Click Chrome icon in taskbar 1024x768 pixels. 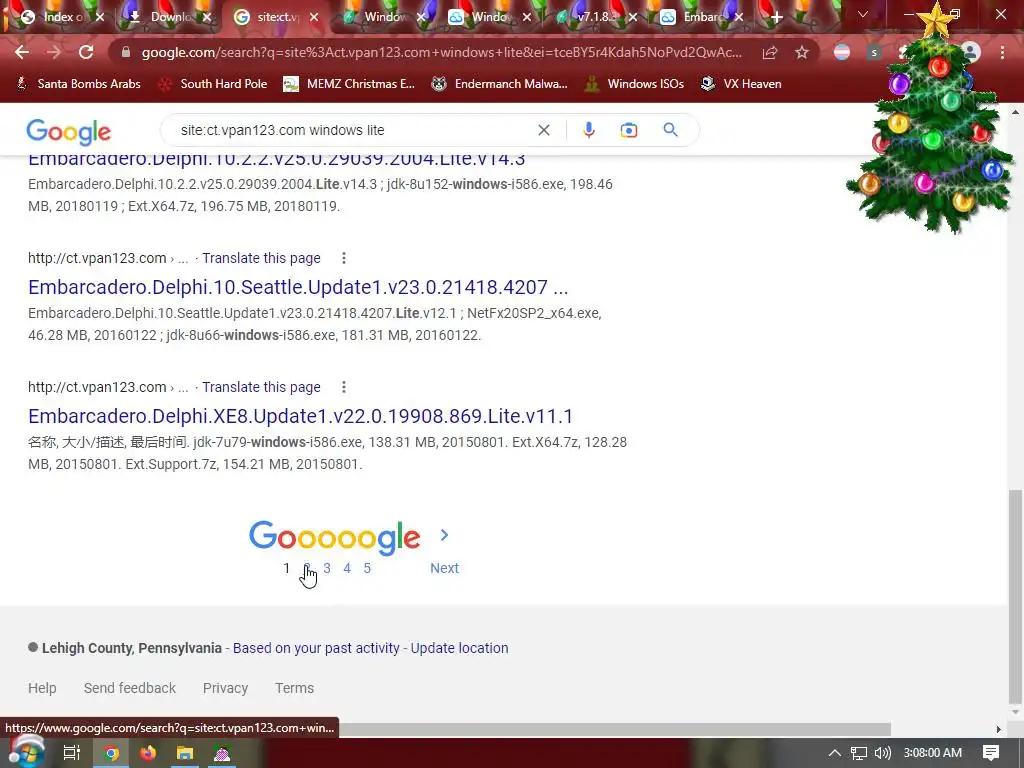(x=112, y=753)
